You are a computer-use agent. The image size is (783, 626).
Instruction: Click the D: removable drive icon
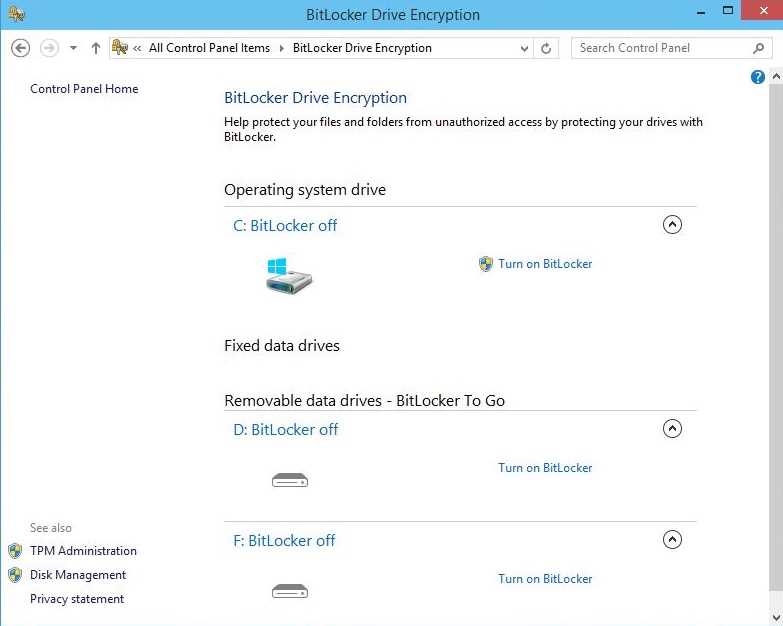[290, 481]
